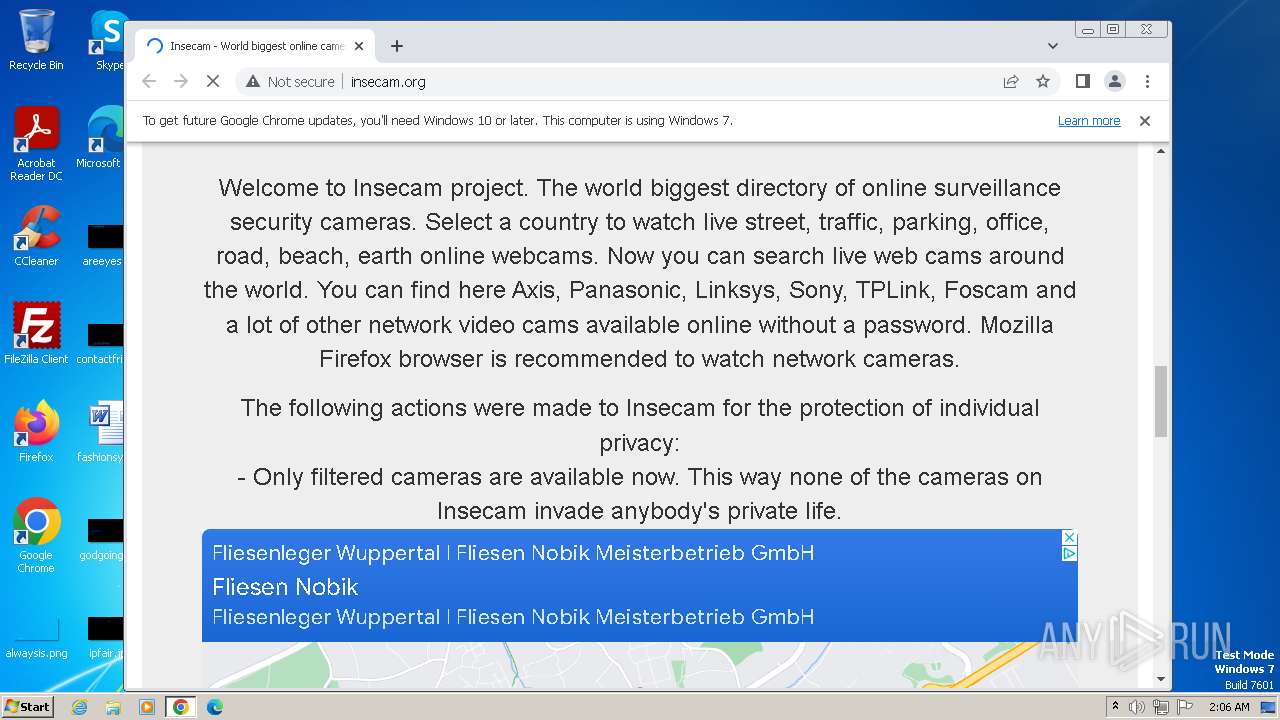Open Media Player in taskbar
Image resolution: width=1280 pixels, height=720 pixels.
[x=147, y=707]
